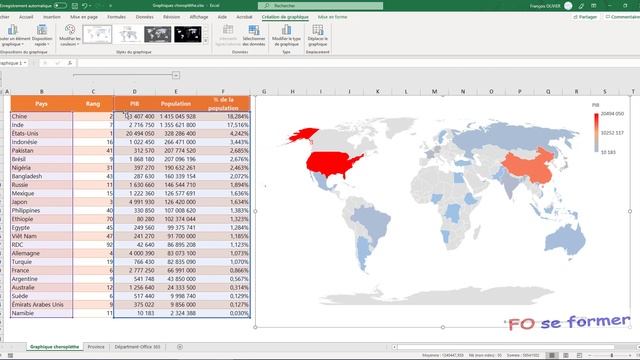Click the François OLIVIER account avatar
The width and height of the screenshot is (640, 360).
coord(568,6)
